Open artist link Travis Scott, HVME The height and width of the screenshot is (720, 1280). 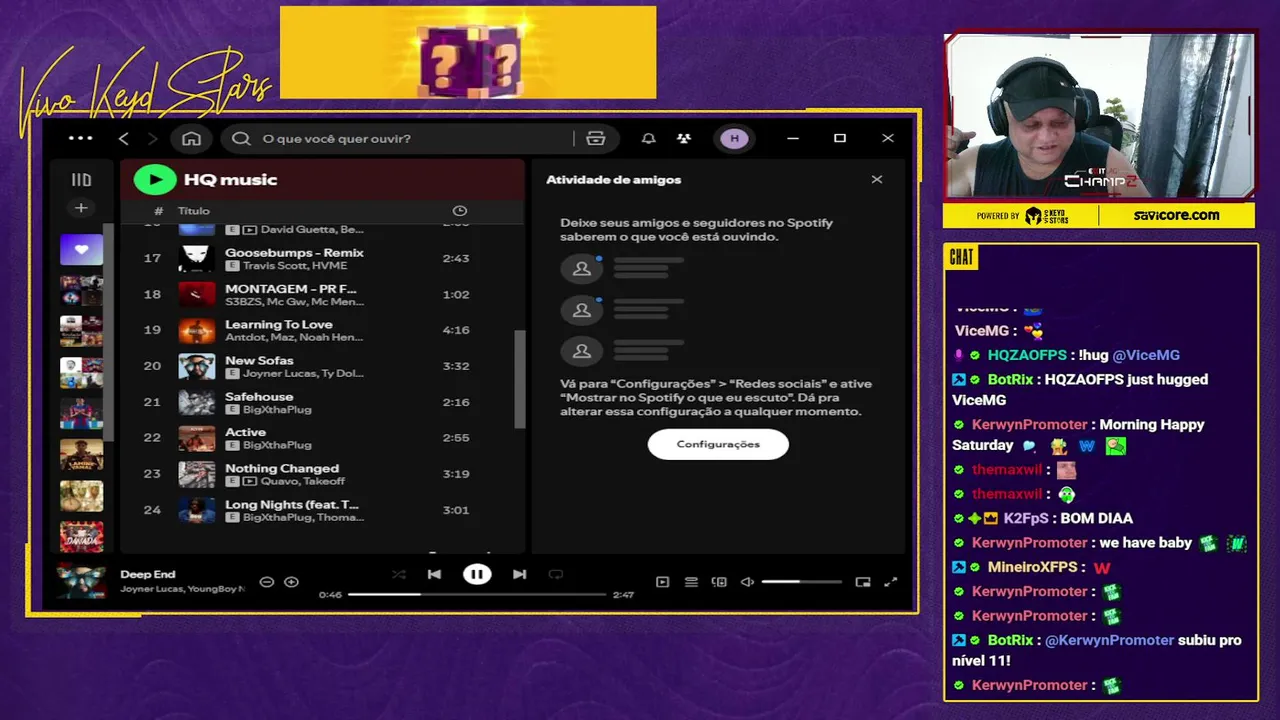coord(295,266)
